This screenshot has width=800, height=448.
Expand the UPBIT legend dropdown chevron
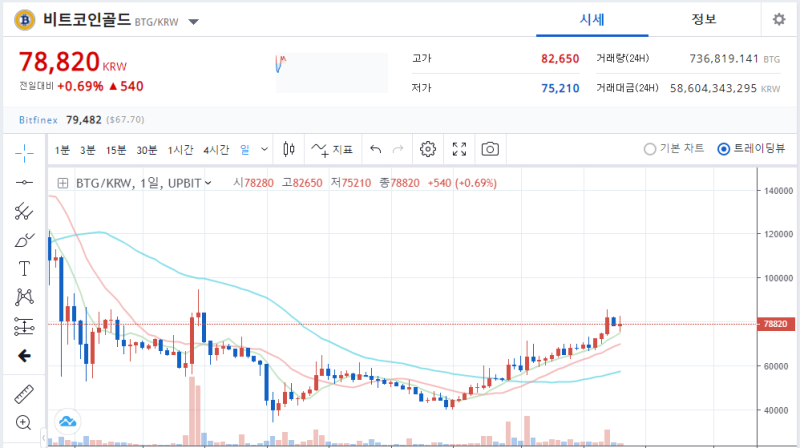pyautogui.click(x=208, y=183)
